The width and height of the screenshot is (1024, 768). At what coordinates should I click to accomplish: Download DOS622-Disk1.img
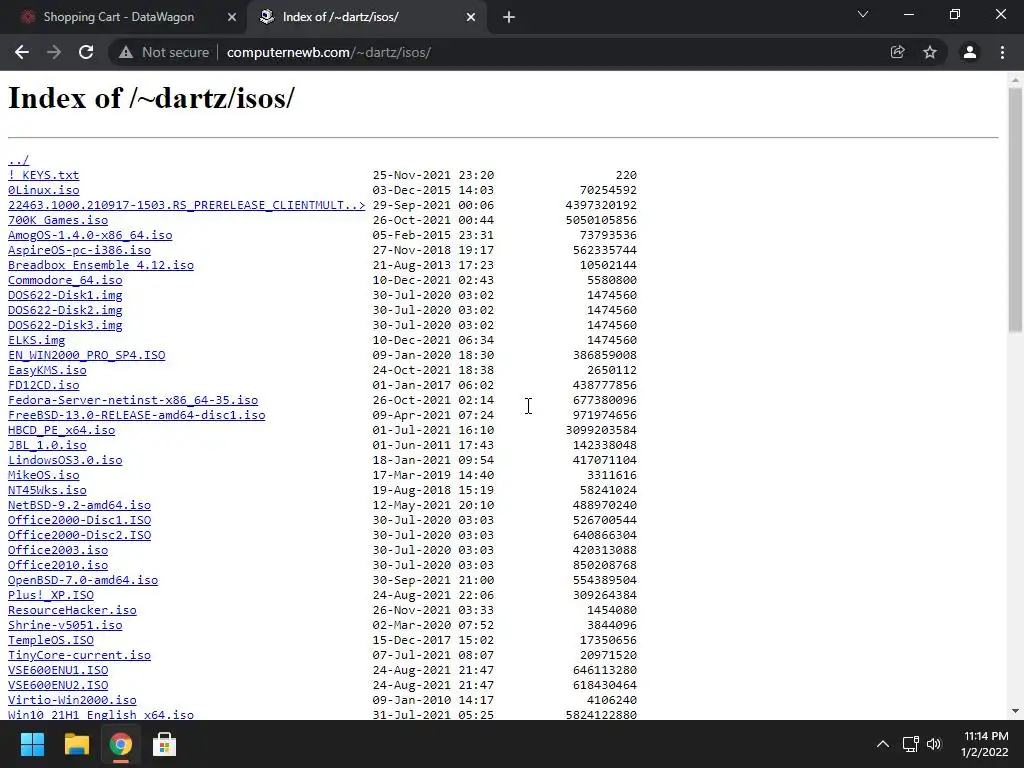coord(65,295)
